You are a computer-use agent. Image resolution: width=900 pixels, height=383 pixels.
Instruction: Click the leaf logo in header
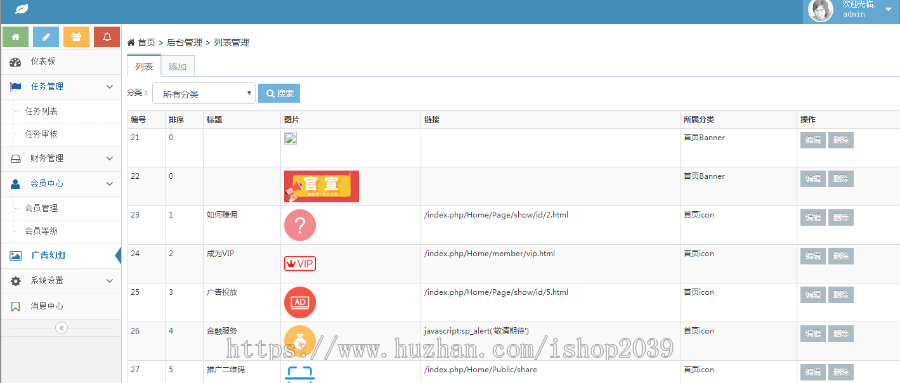click(x=22, y=9)
